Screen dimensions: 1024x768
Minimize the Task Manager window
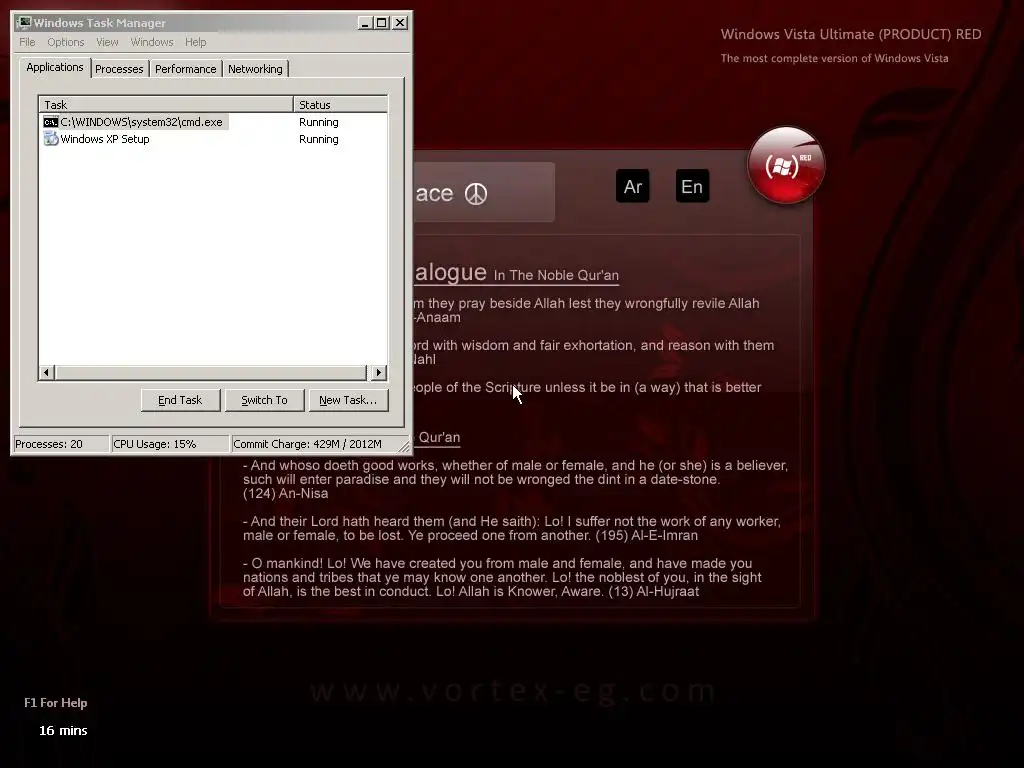pos(365,23)
